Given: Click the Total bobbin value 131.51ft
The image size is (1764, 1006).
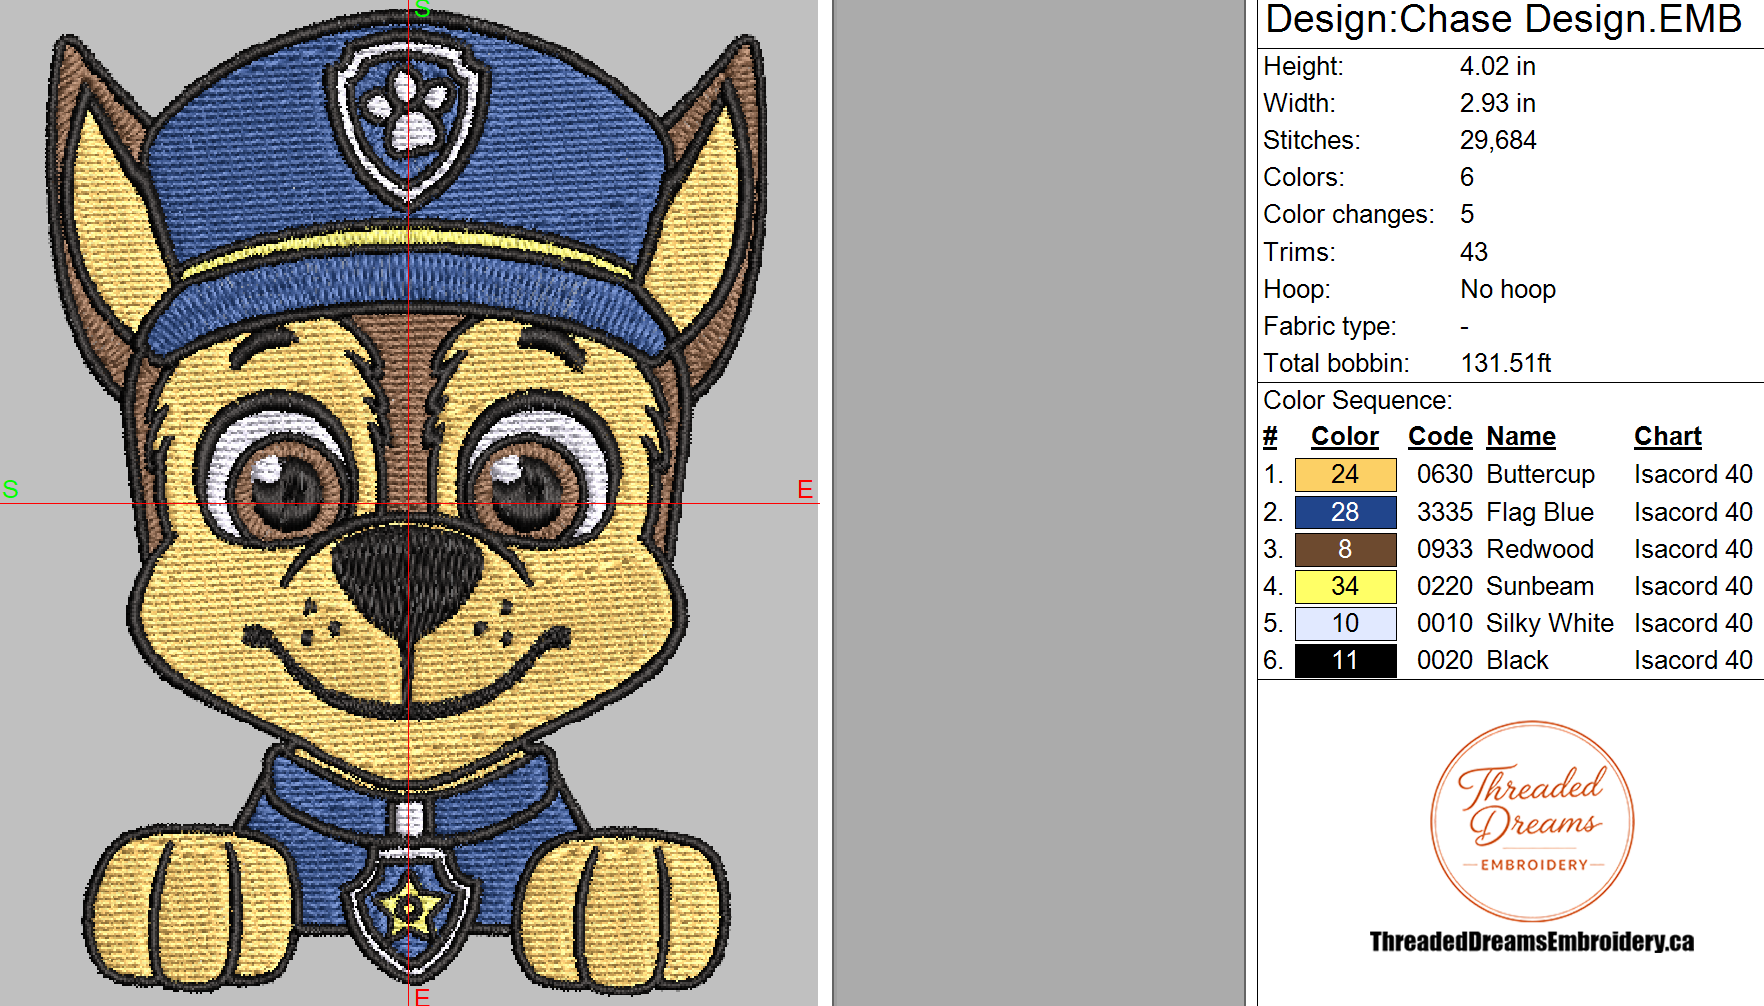Looking at the screenshot, I should coord(1506,363).
